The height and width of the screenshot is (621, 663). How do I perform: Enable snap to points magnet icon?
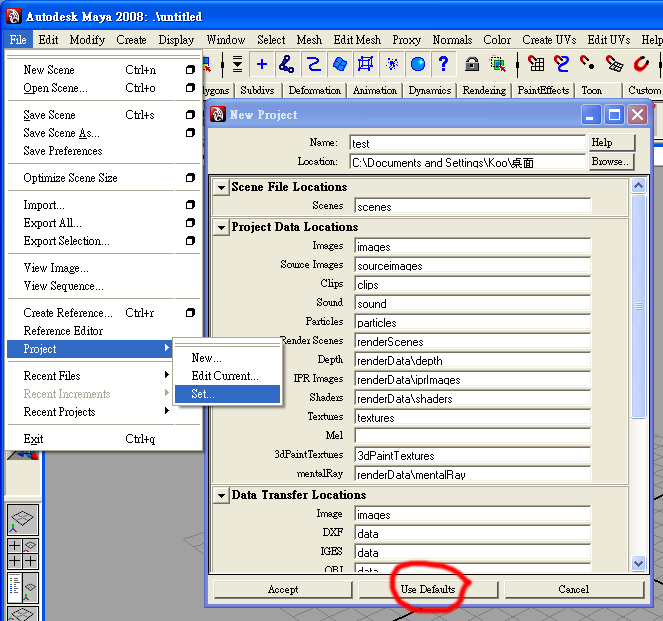pos(587,63)
